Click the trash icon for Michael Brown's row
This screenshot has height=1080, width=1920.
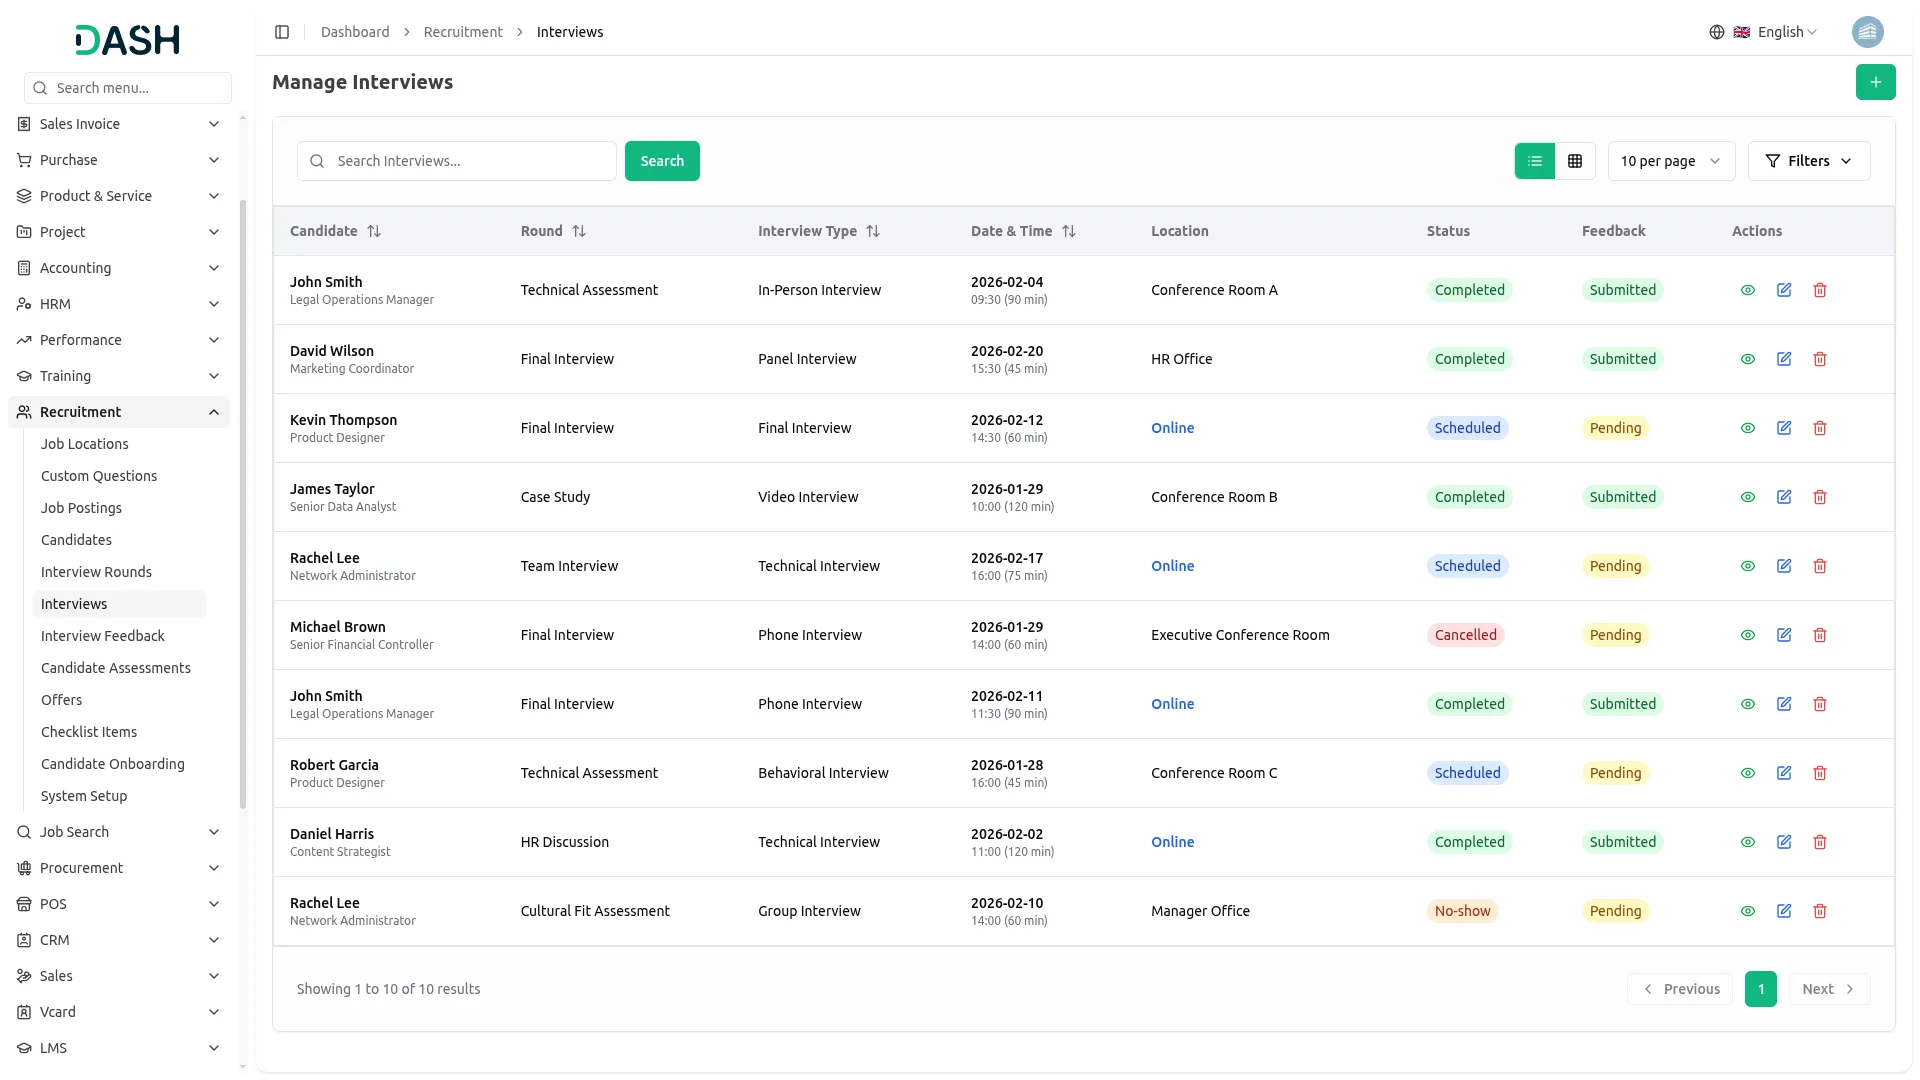tap(1820, 635)
